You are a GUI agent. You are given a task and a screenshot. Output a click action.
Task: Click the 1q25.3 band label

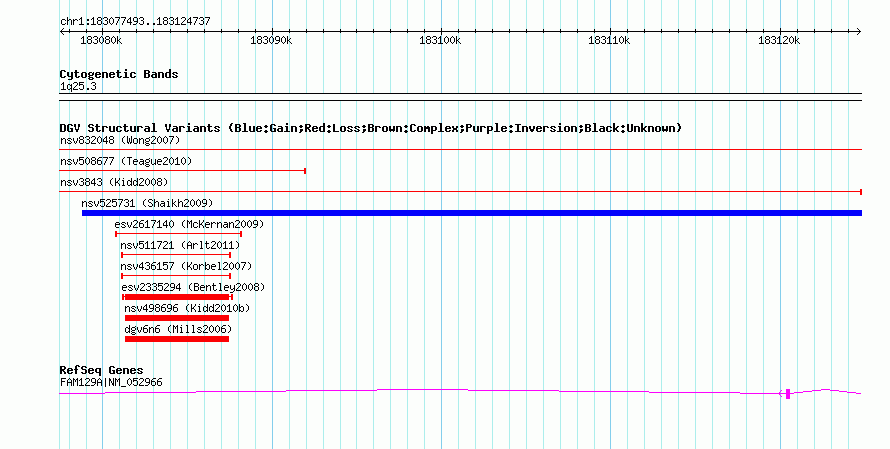pos(78,86)
